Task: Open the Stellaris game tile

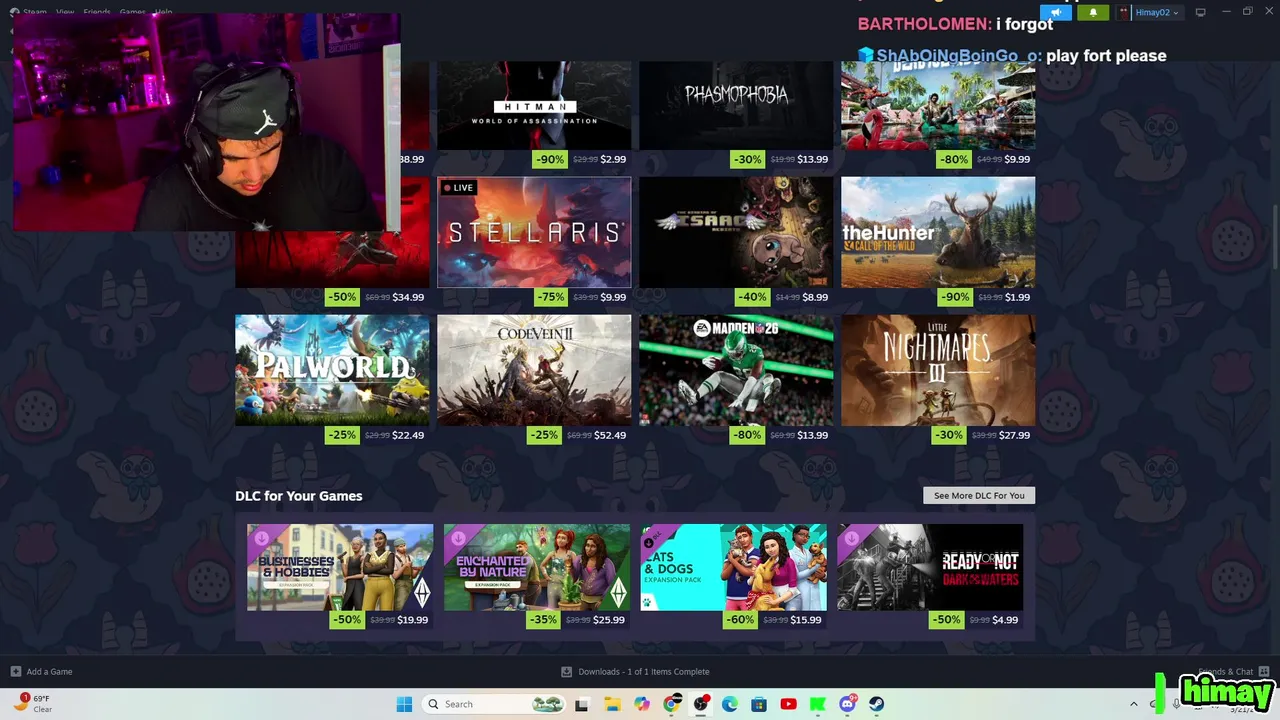Action: point(534,233)
